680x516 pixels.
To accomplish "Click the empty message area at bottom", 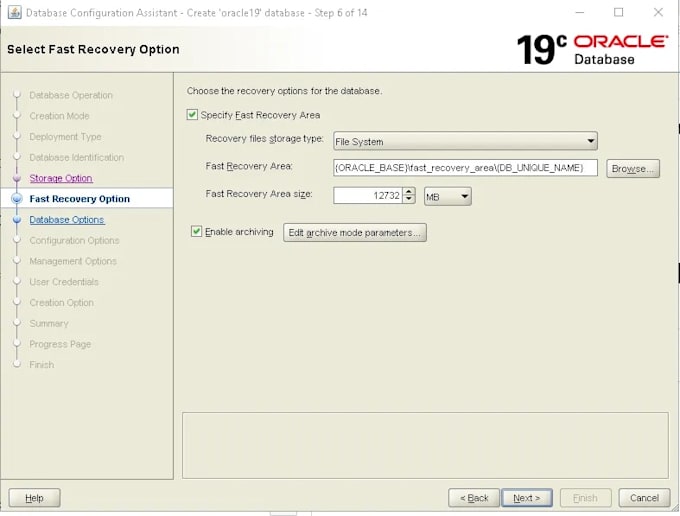I will (x=425, y=445).
